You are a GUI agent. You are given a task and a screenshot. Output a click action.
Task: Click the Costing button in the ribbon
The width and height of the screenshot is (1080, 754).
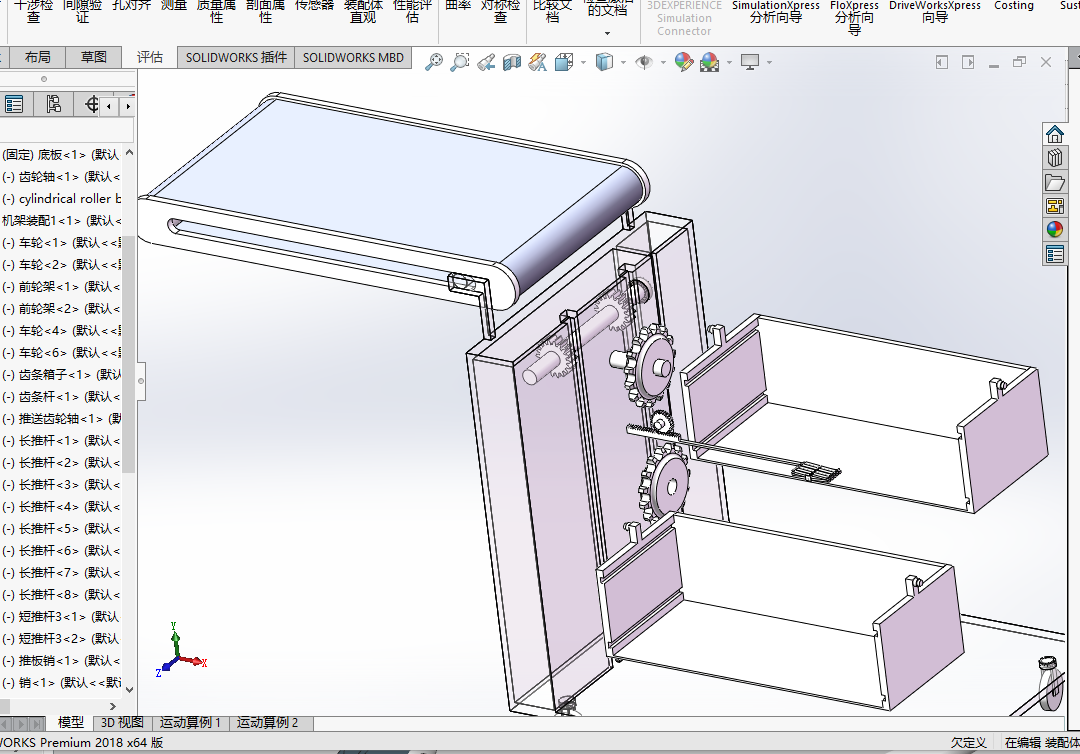pyautogui.click(x=1013, y=6)
